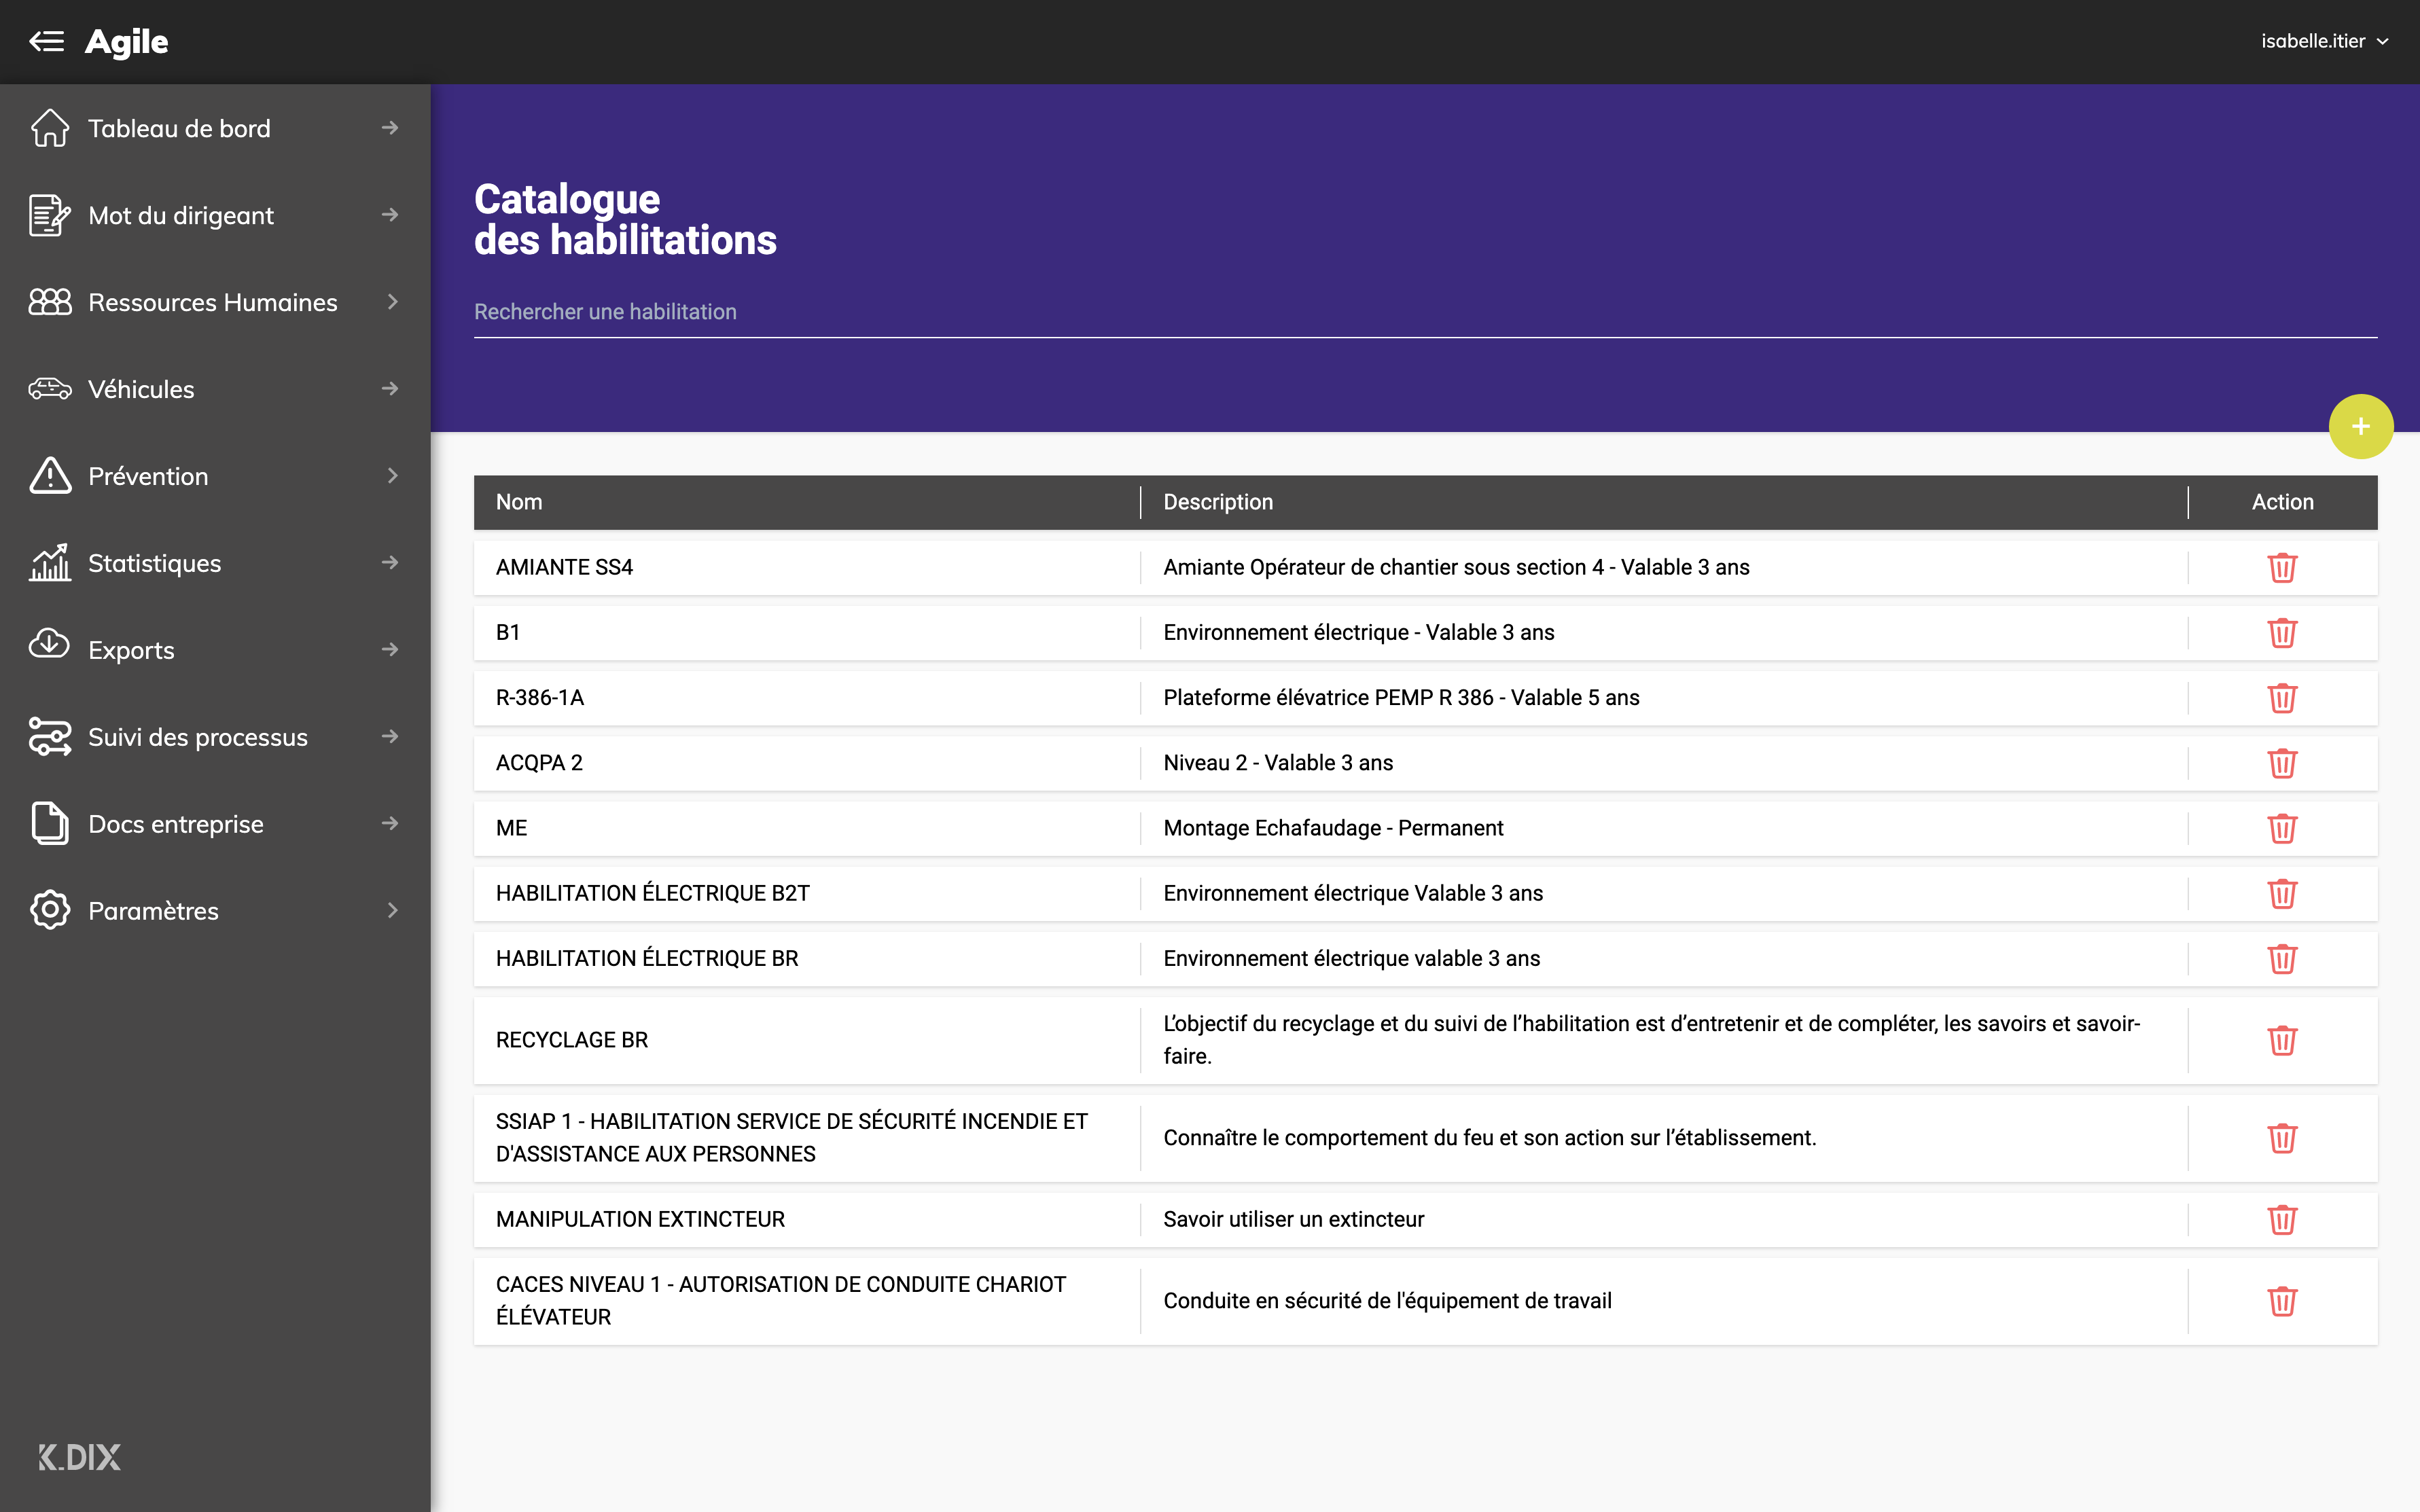
Task: Open Statistiques menu item
Action: [x=215, y=563]
